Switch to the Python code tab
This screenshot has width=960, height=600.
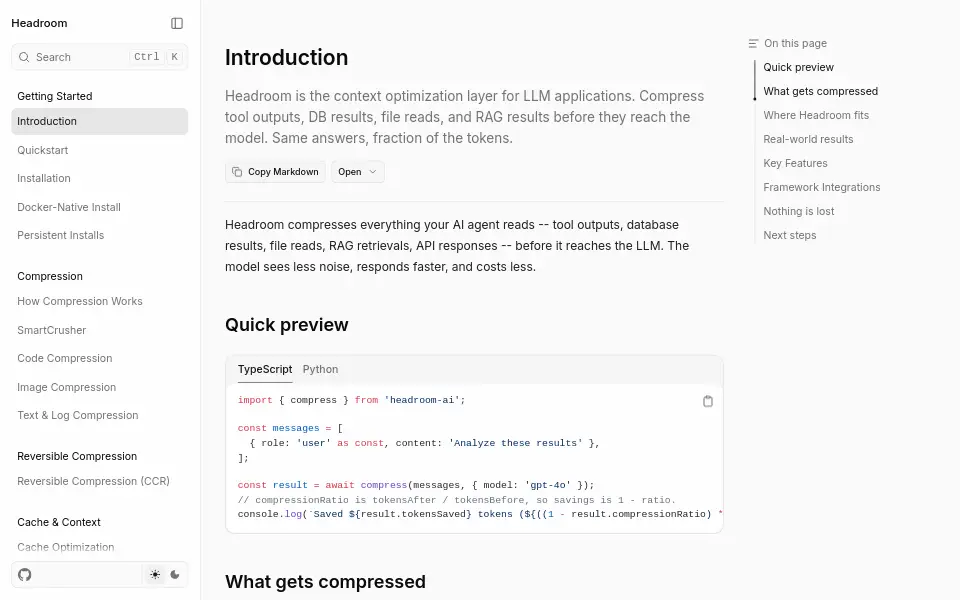[x=320, y=369]
